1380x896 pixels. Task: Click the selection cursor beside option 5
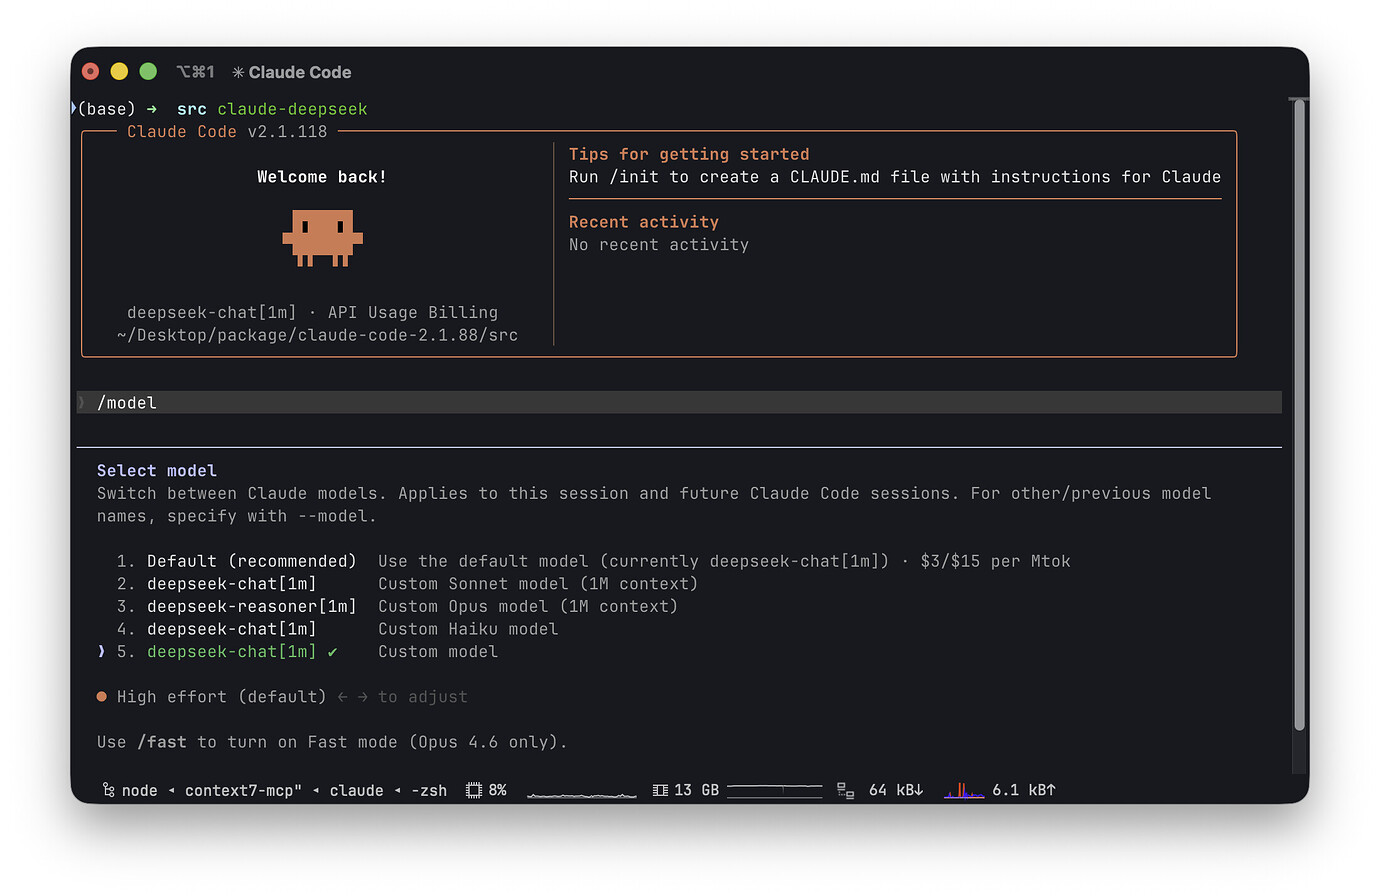tap(101, 652)
